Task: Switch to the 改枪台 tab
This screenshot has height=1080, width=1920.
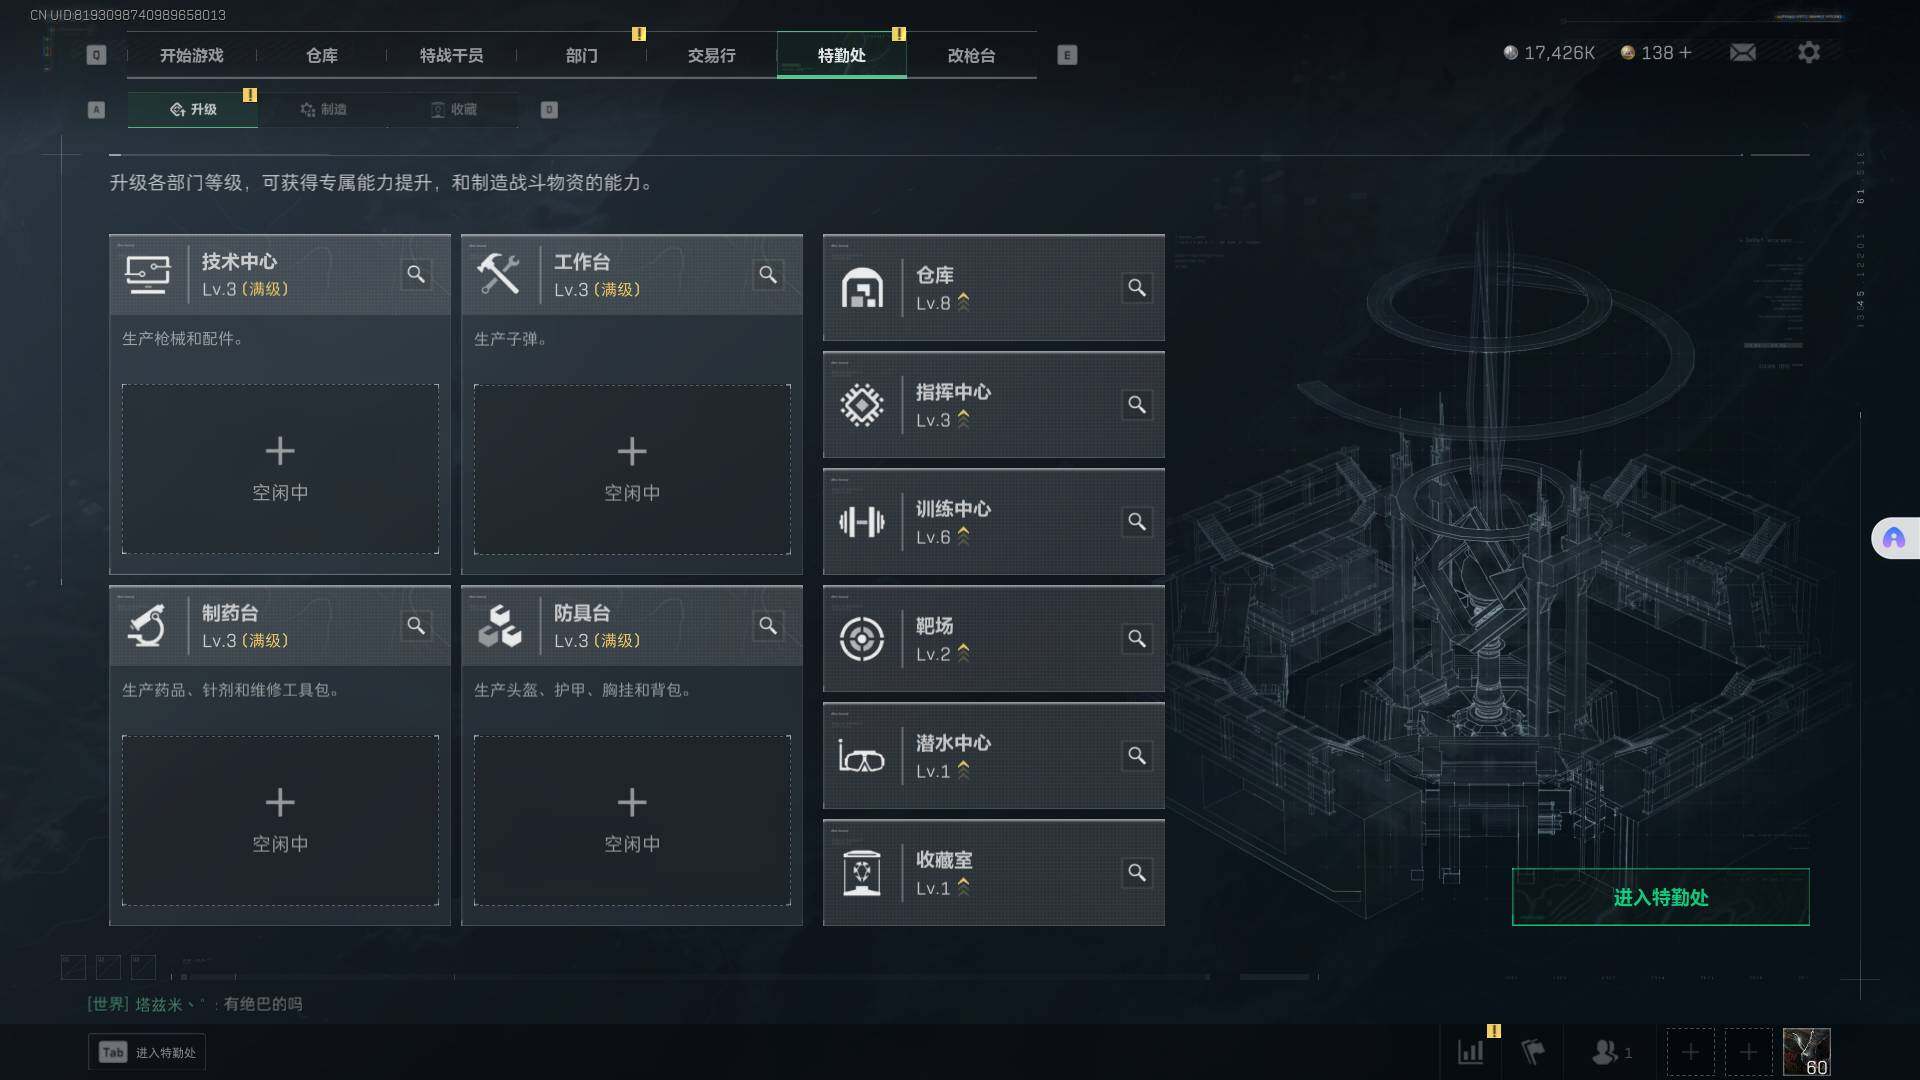Action: pyautogui.click(x=971, y=55)
